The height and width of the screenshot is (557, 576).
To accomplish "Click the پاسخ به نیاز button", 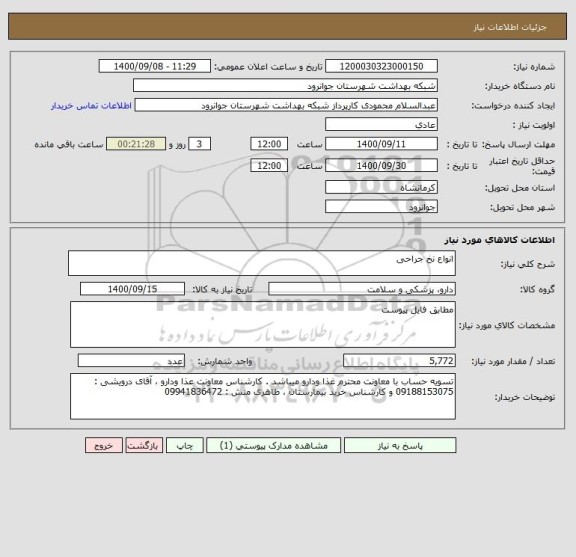I will tap(400, 445).
